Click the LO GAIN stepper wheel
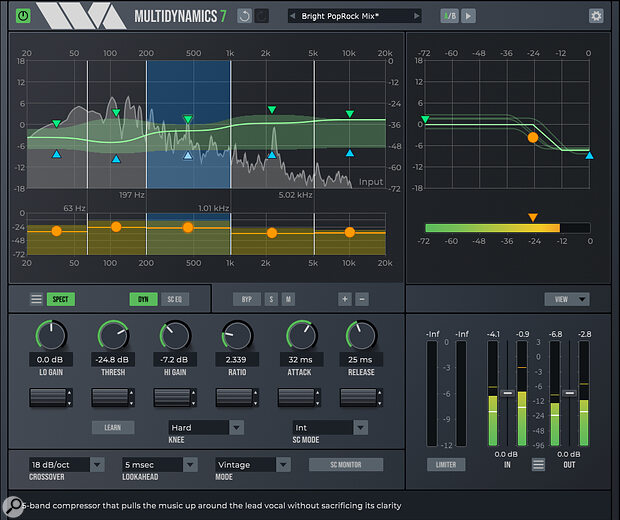The width and height of the screenshot is (620, 520). click(48, 397)
